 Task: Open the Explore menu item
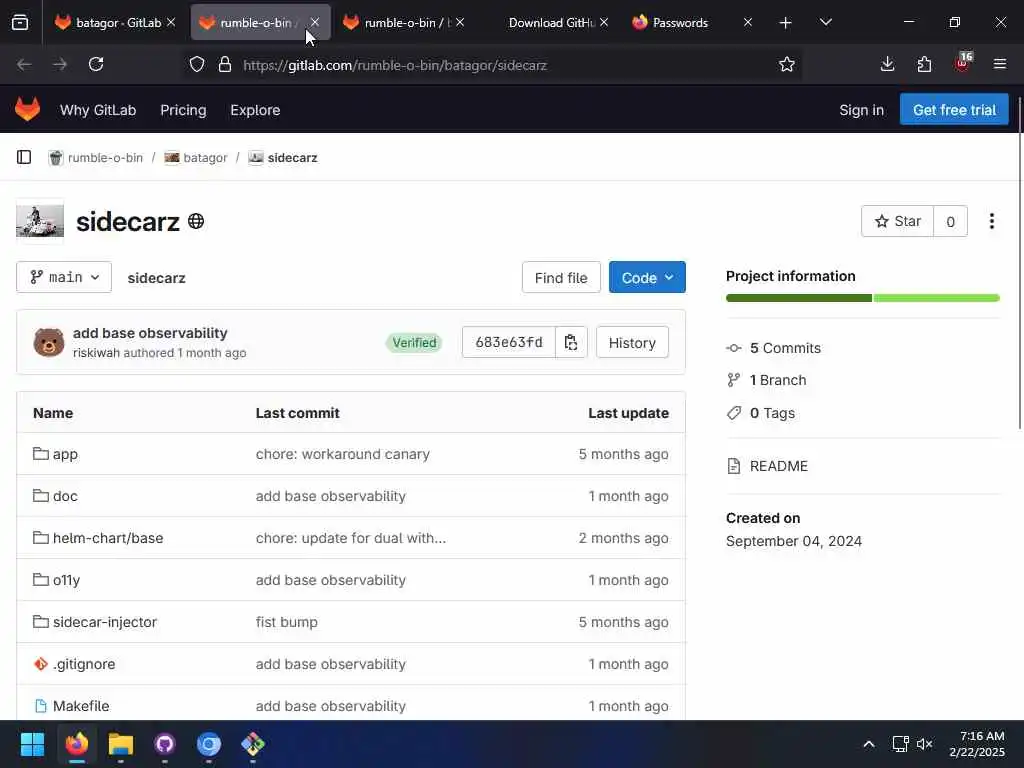click(x=255, y=110)
